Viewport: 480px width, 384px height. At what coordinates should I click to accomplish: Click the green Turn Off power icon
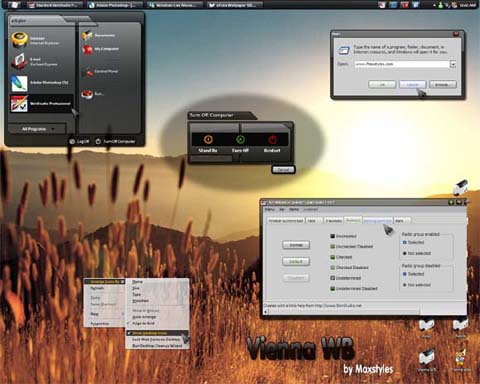240,139
